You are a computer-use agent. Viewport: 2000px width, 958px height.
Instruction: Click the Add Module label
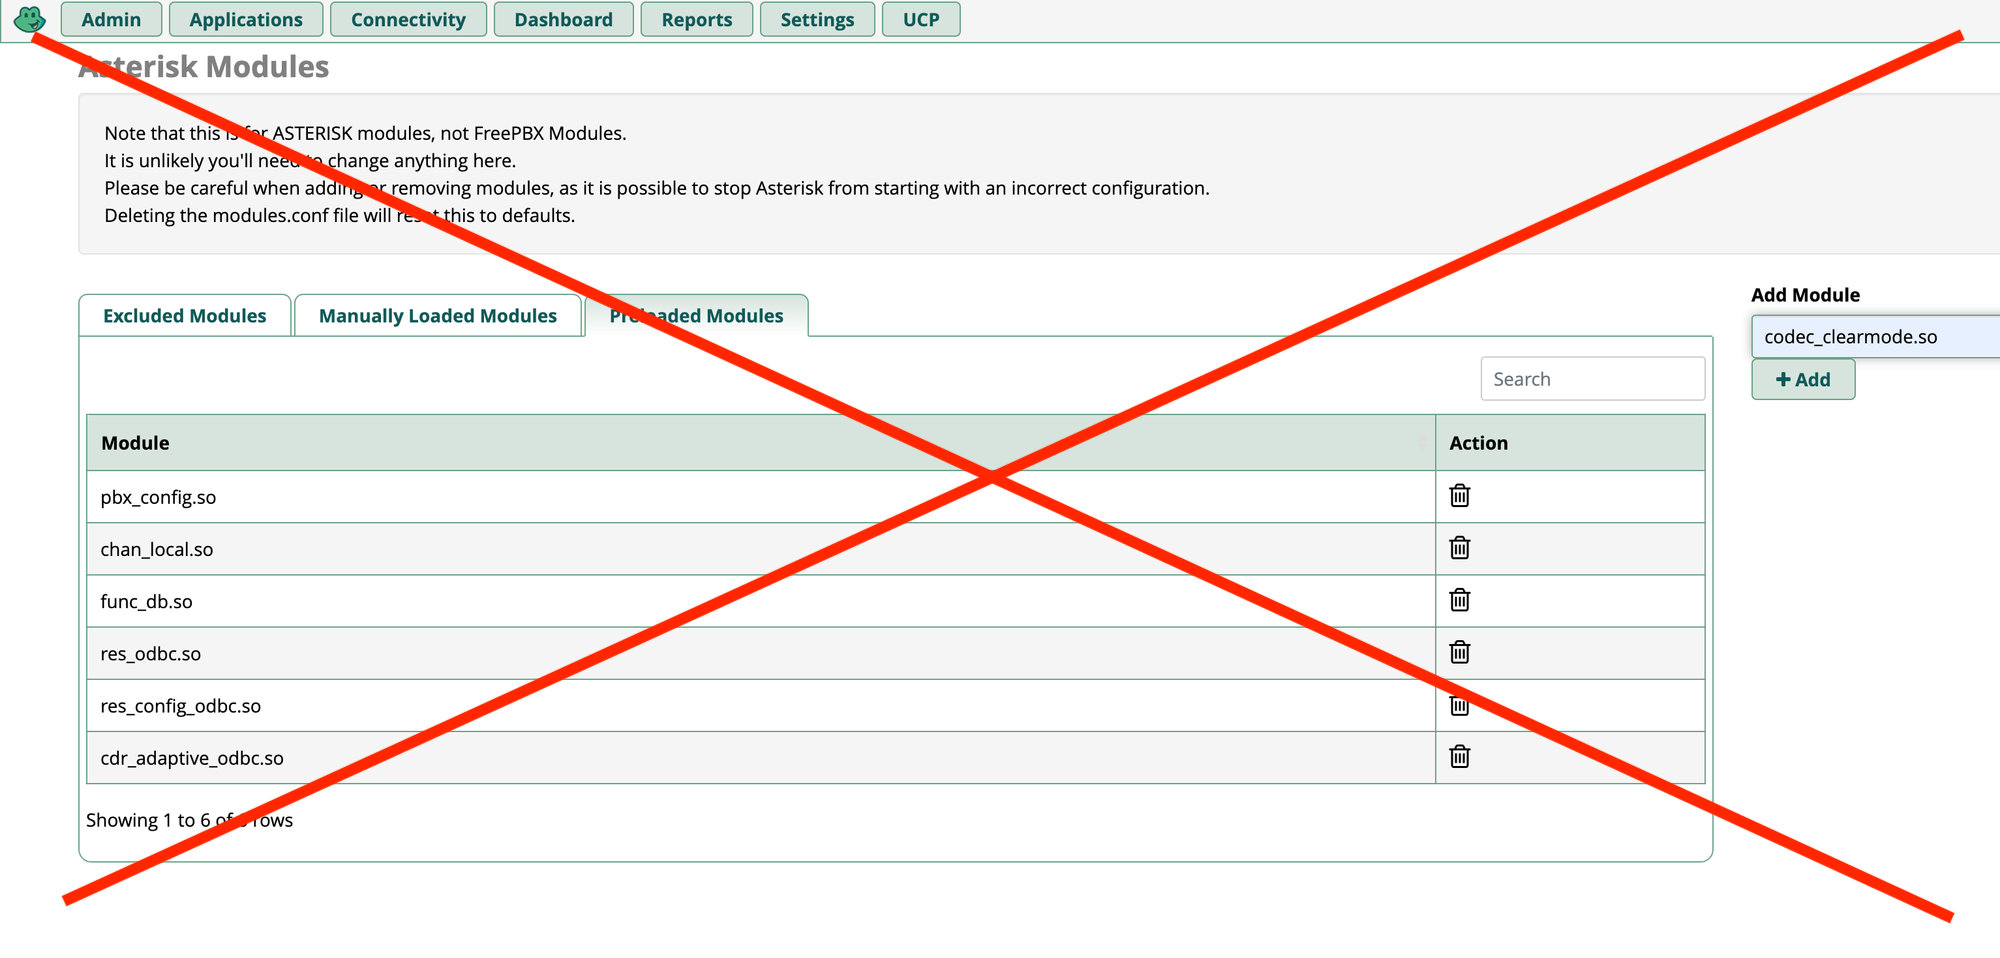1805,295
